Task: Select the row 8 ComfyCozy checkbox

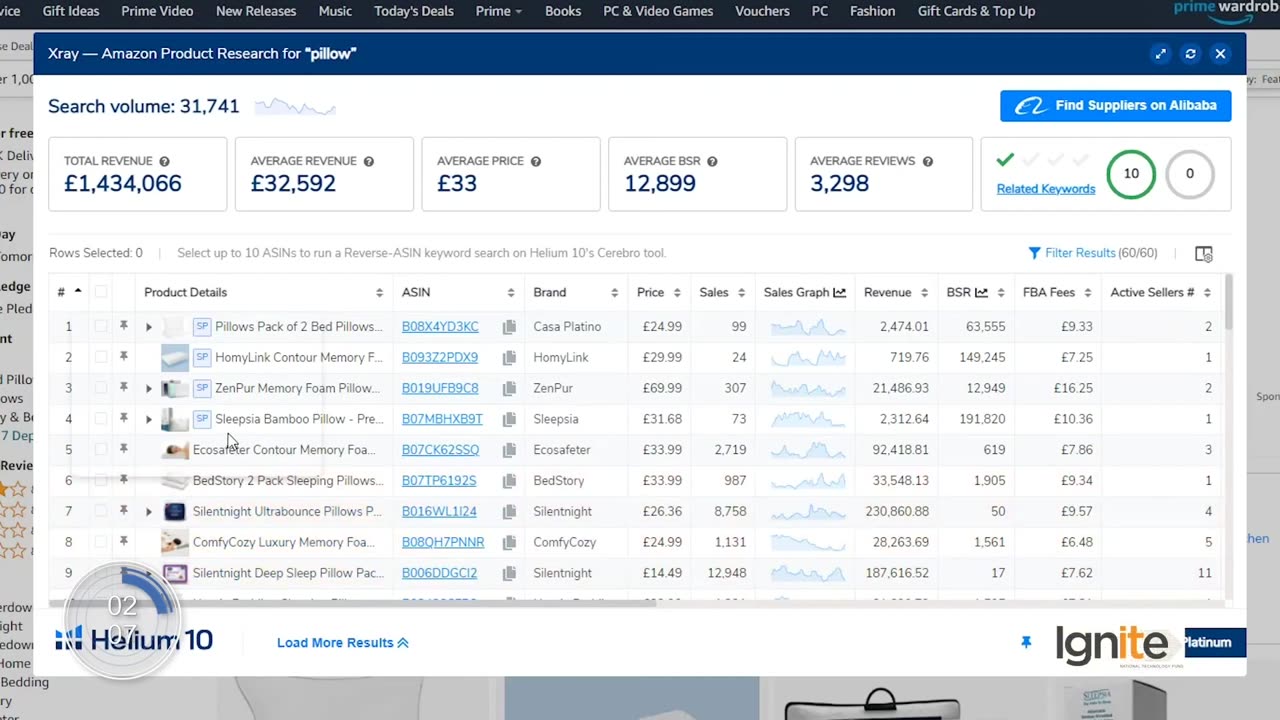Action: (101, 542)
